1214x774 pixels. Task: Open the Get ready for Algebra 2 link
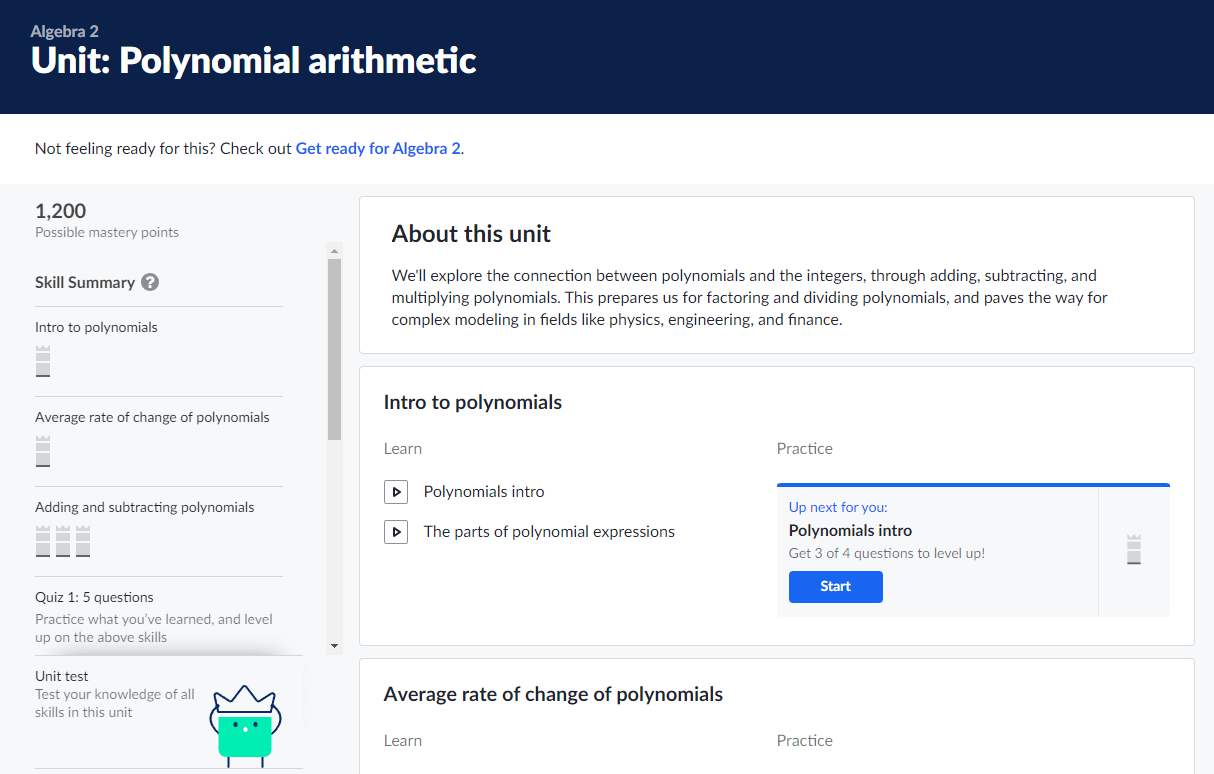[378, 148]
